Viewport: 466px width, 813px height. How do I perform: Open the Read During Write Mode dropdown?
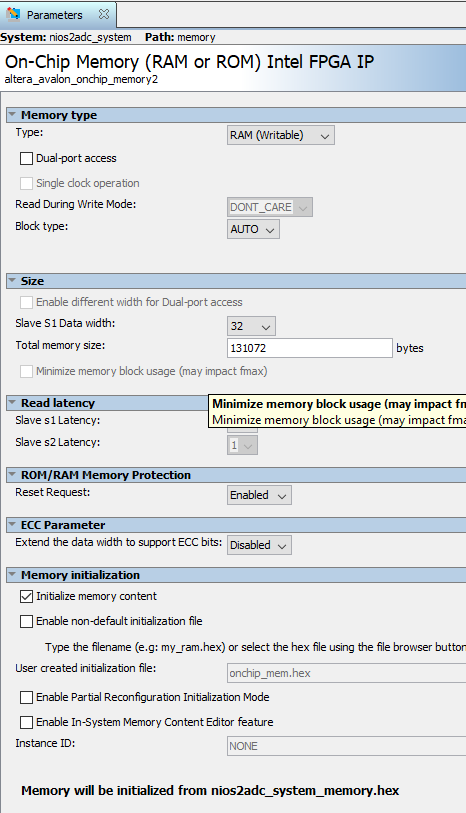click(x=270, y=207)
